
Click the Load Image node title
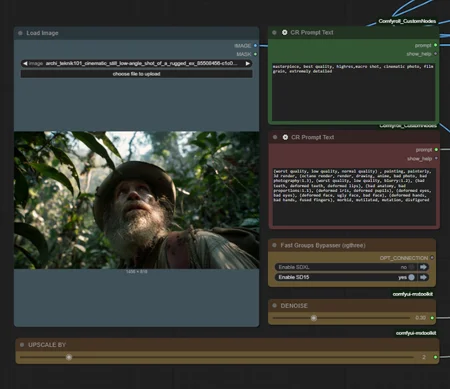coord(42,33)
